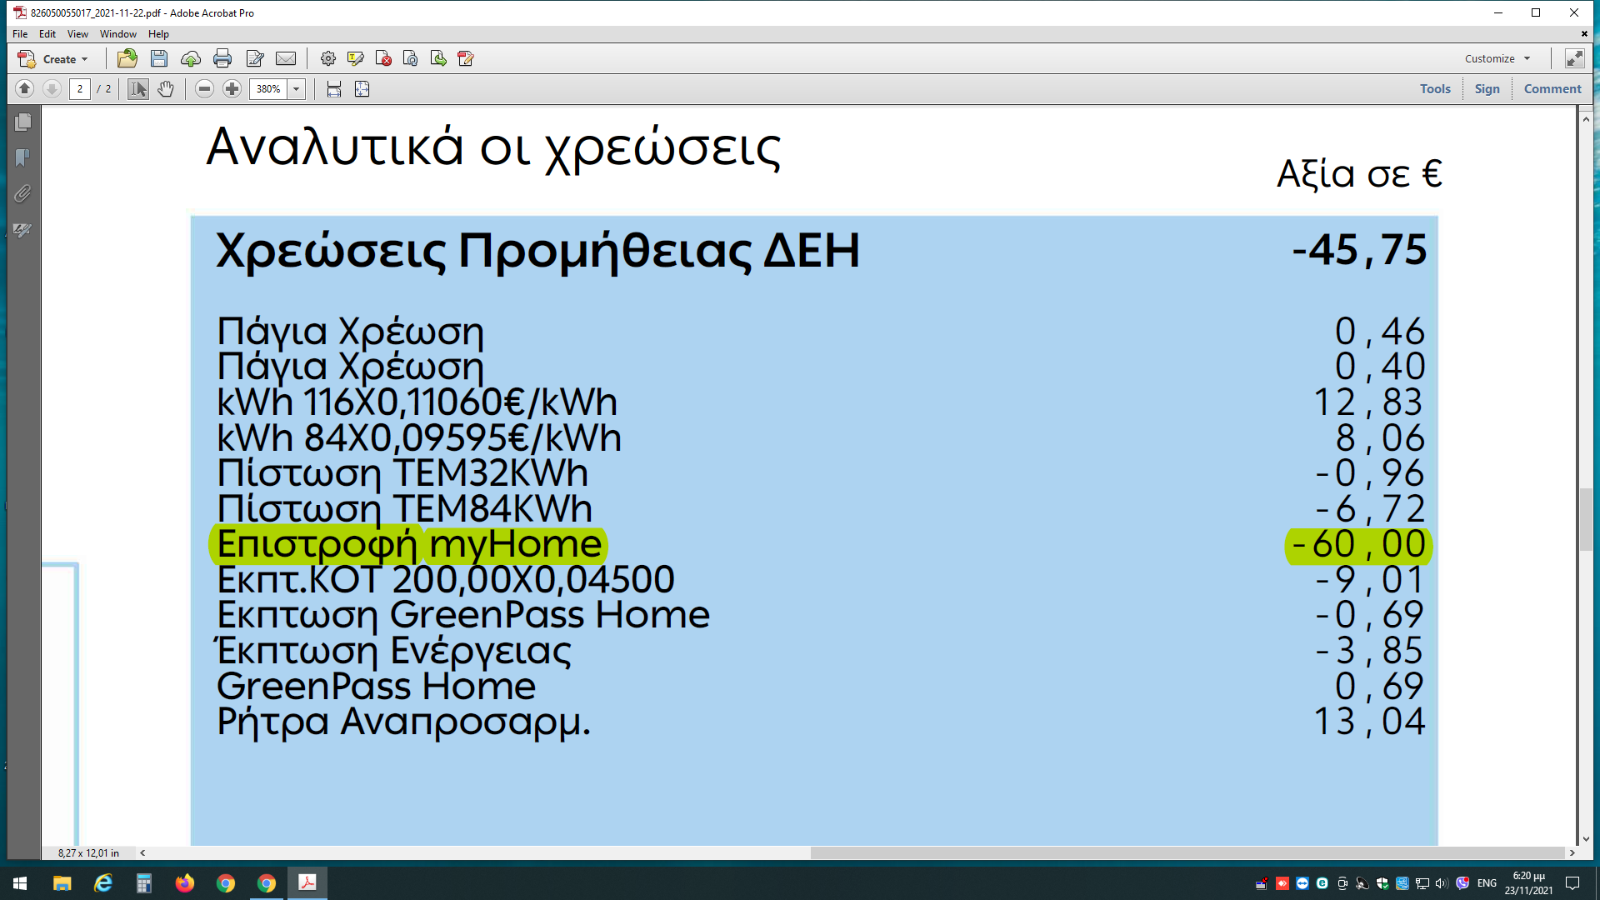Viewport: 1600px width, 900px height.
Task: Go to previous page with up arrow
Action: [x=25, y=89]
